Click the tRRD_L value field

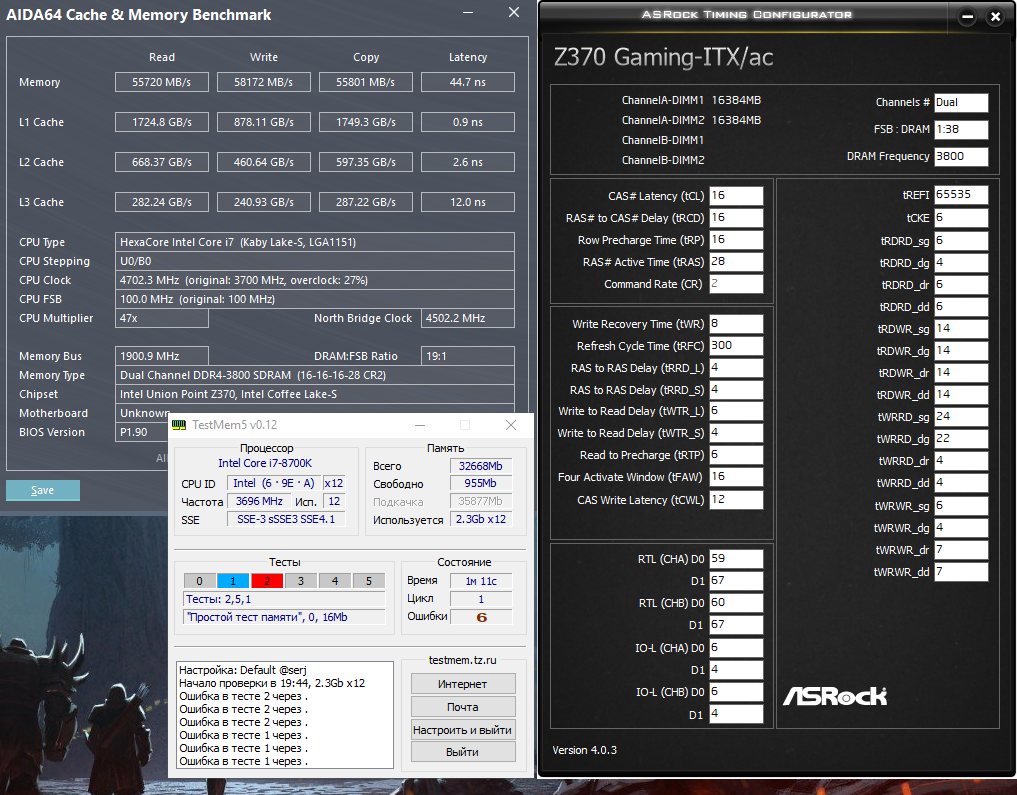[x=736, y=368]
